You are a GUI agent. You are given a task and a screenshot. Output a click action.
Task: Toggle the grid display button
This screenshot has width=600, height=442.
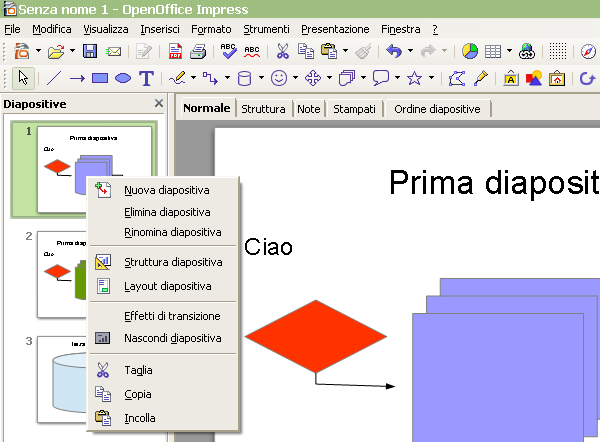(559, 52)
